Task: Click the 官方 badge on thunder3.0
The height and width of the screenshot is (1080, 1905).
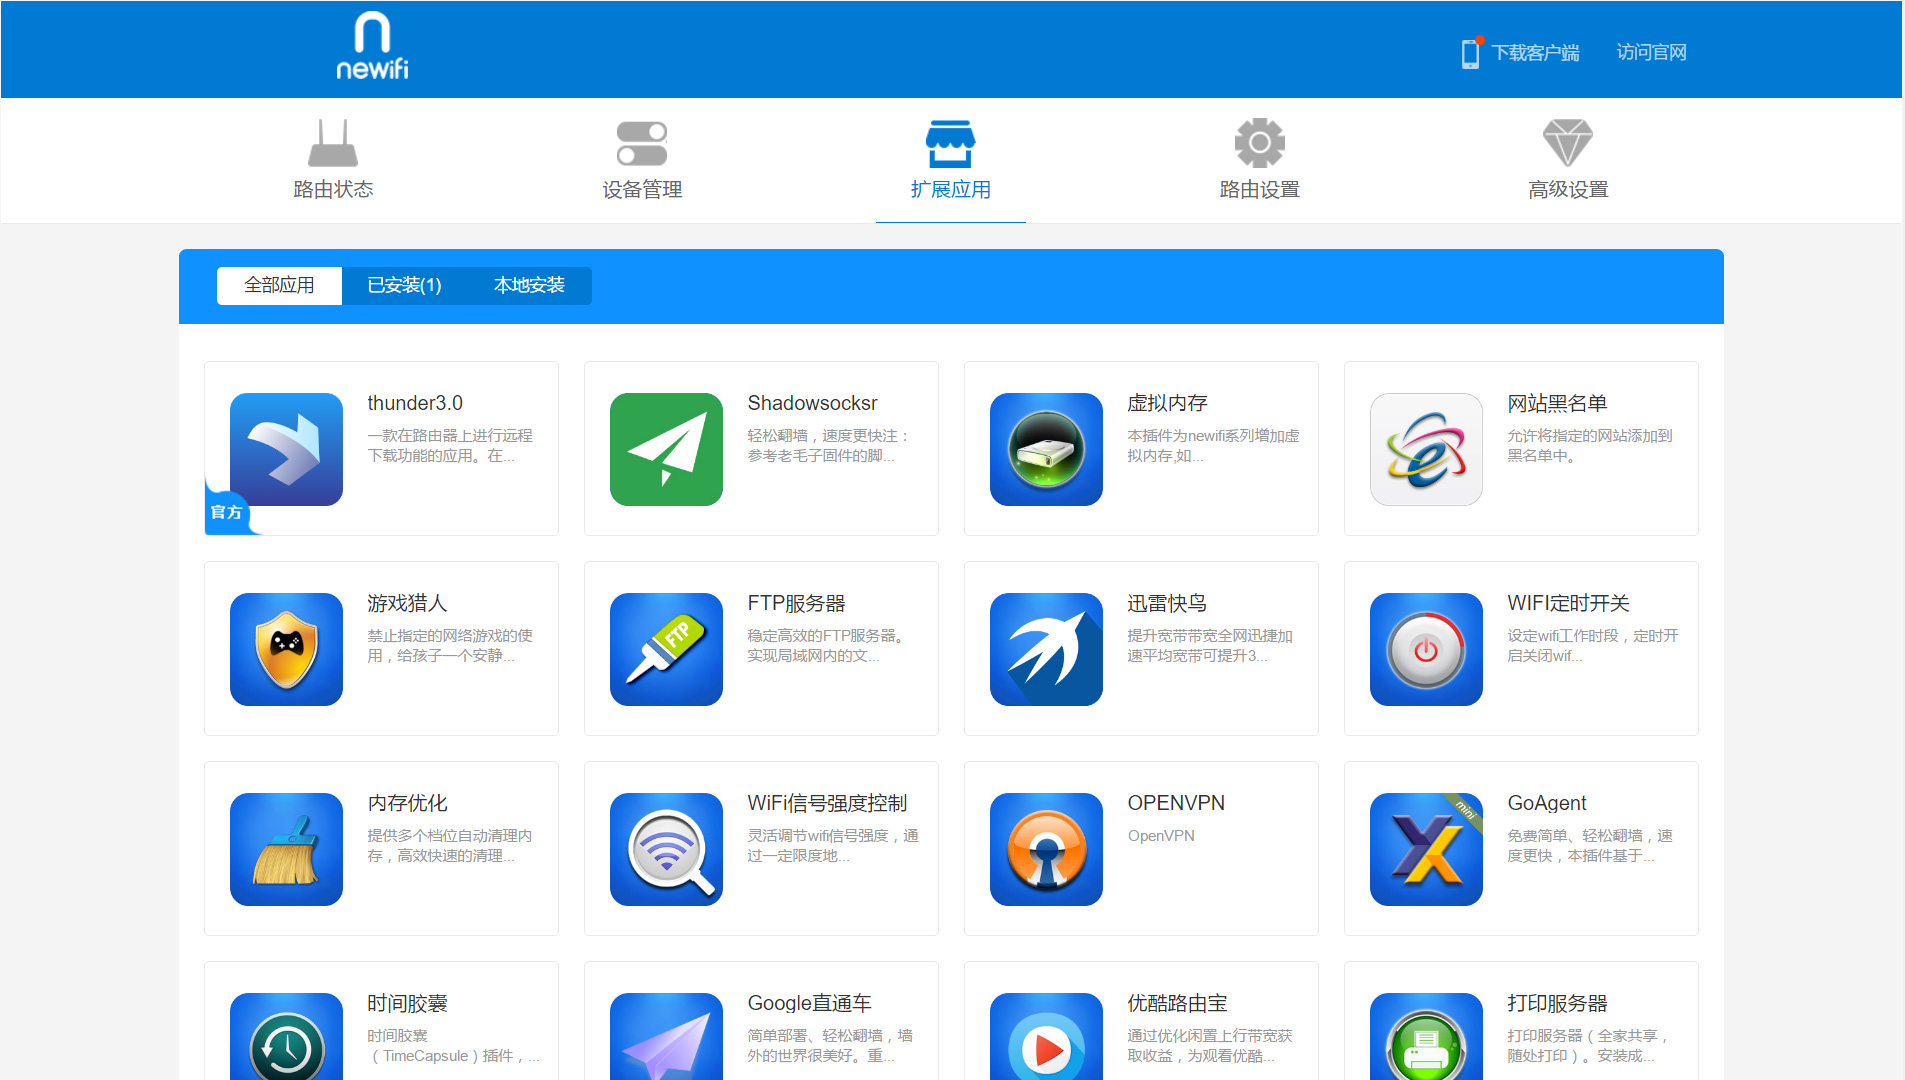Action: (227, 512)
